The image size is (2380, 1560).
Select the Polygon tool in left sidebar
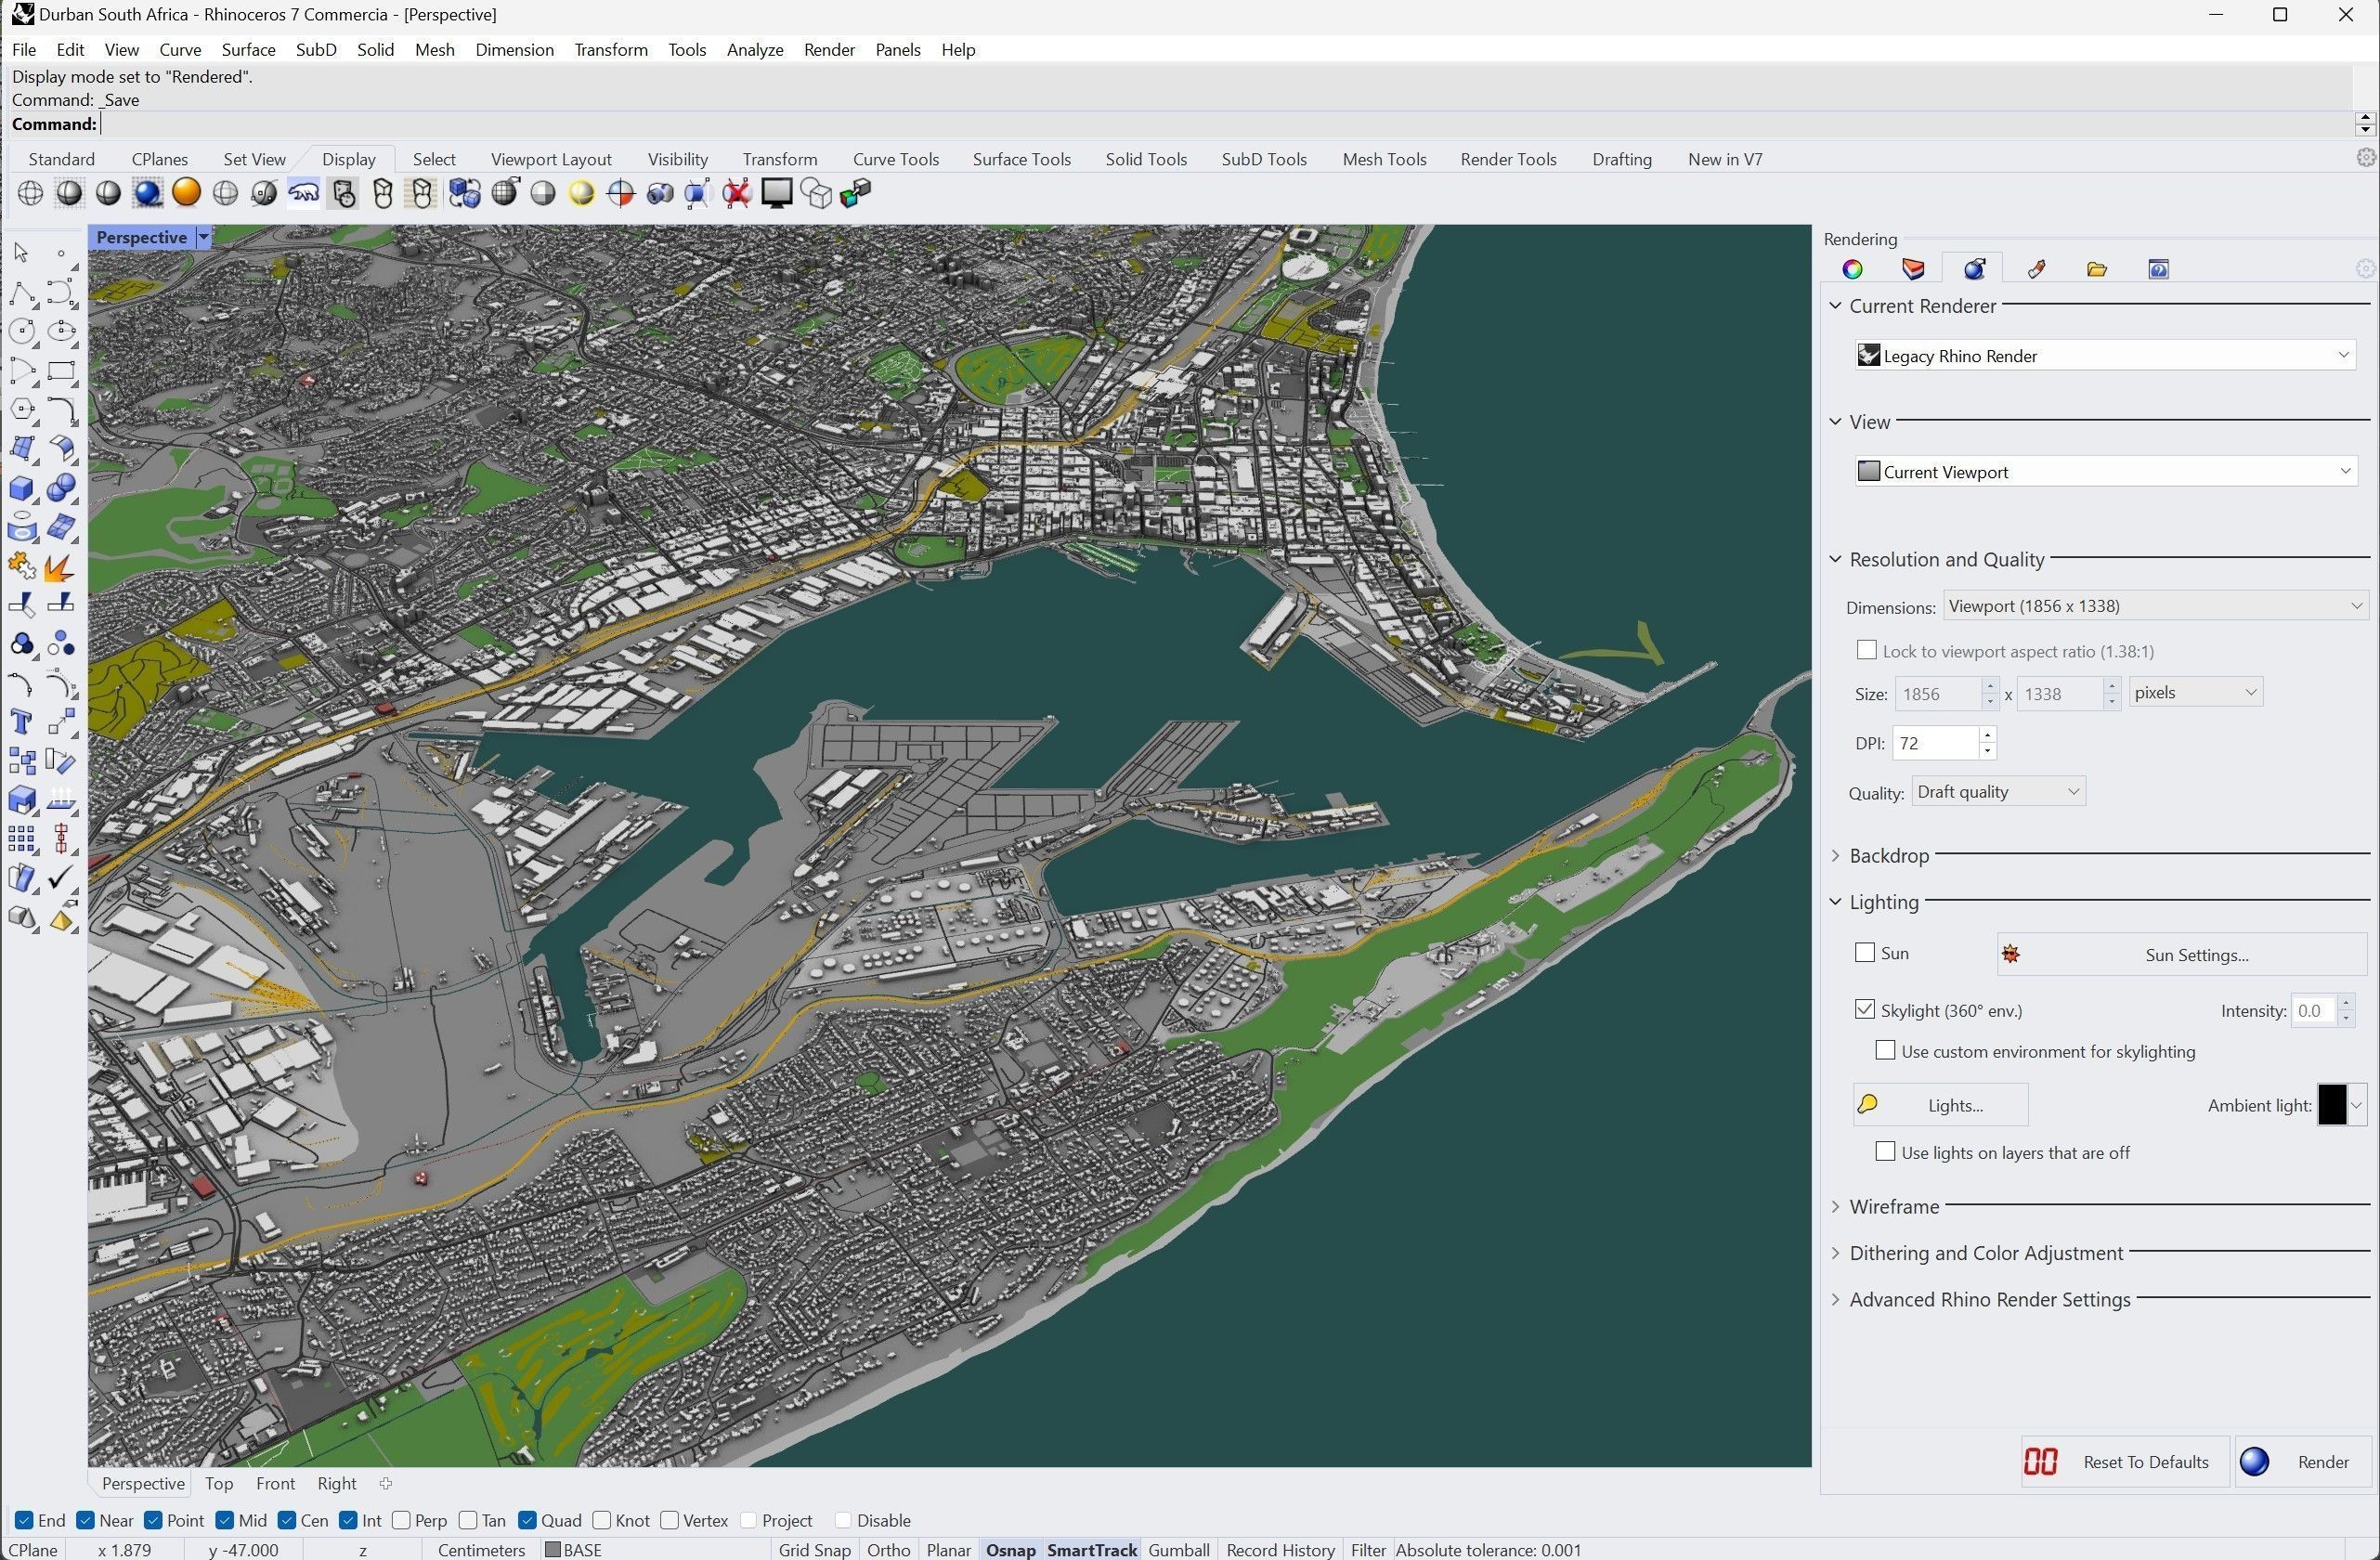(22, 410)
